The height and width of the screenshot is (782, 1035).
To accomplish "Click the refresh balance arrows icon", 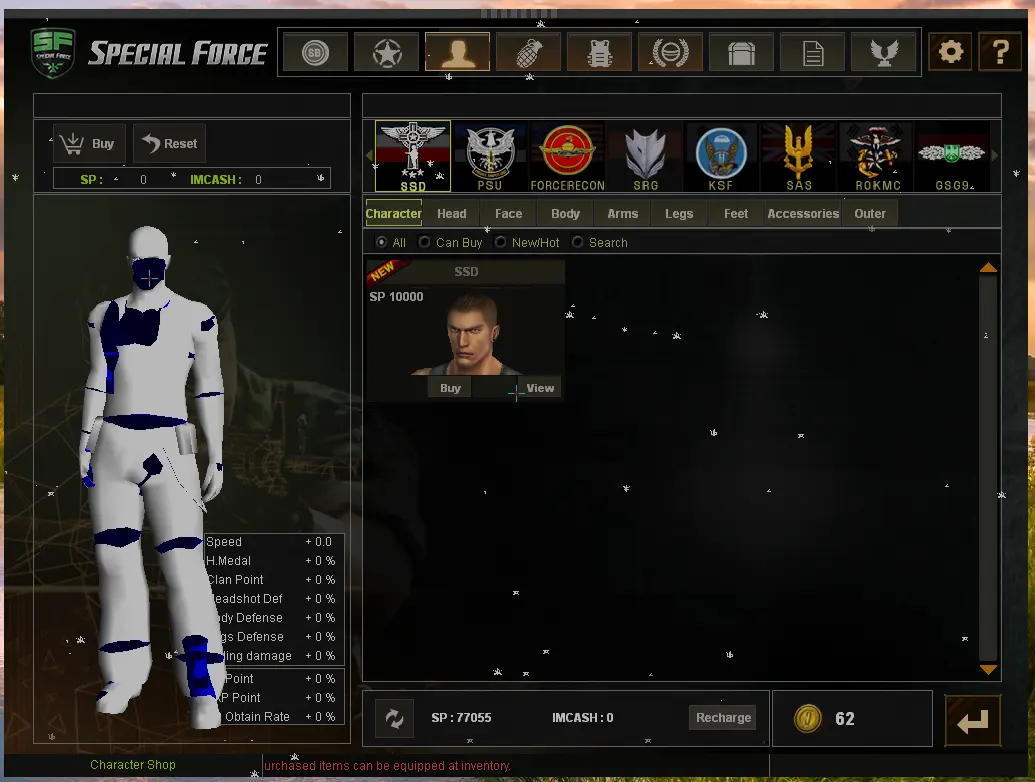I will click(x=394, y=719).
